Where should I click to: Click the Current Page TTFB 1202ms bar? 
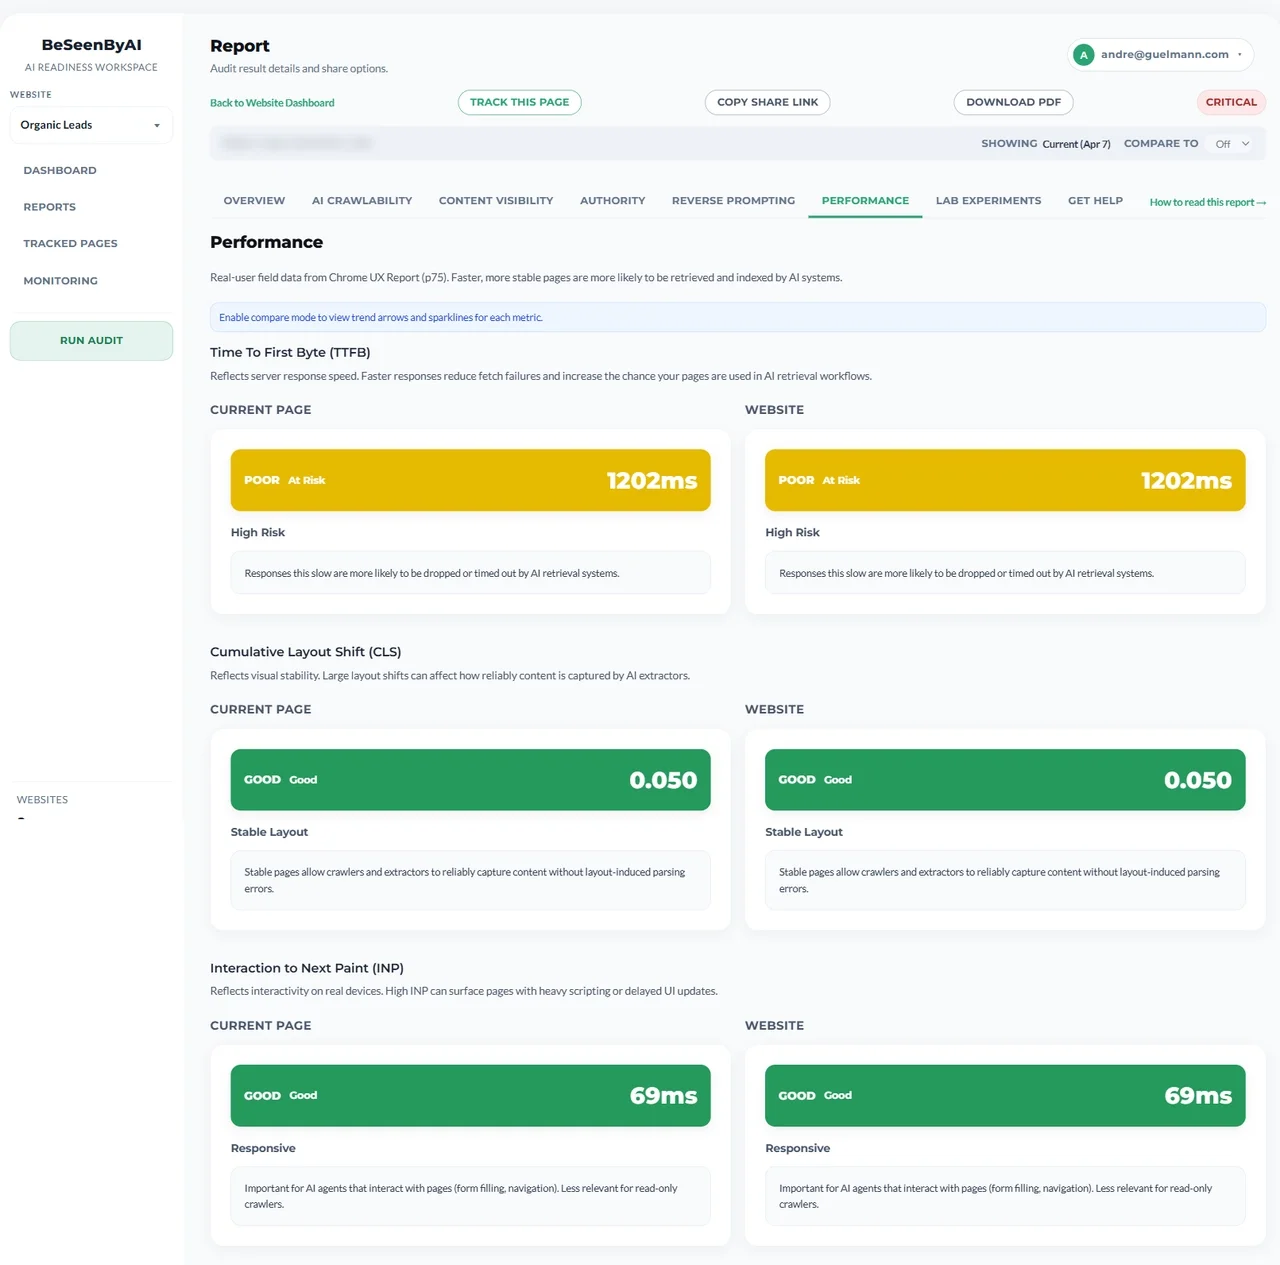[x=470, y=480]
